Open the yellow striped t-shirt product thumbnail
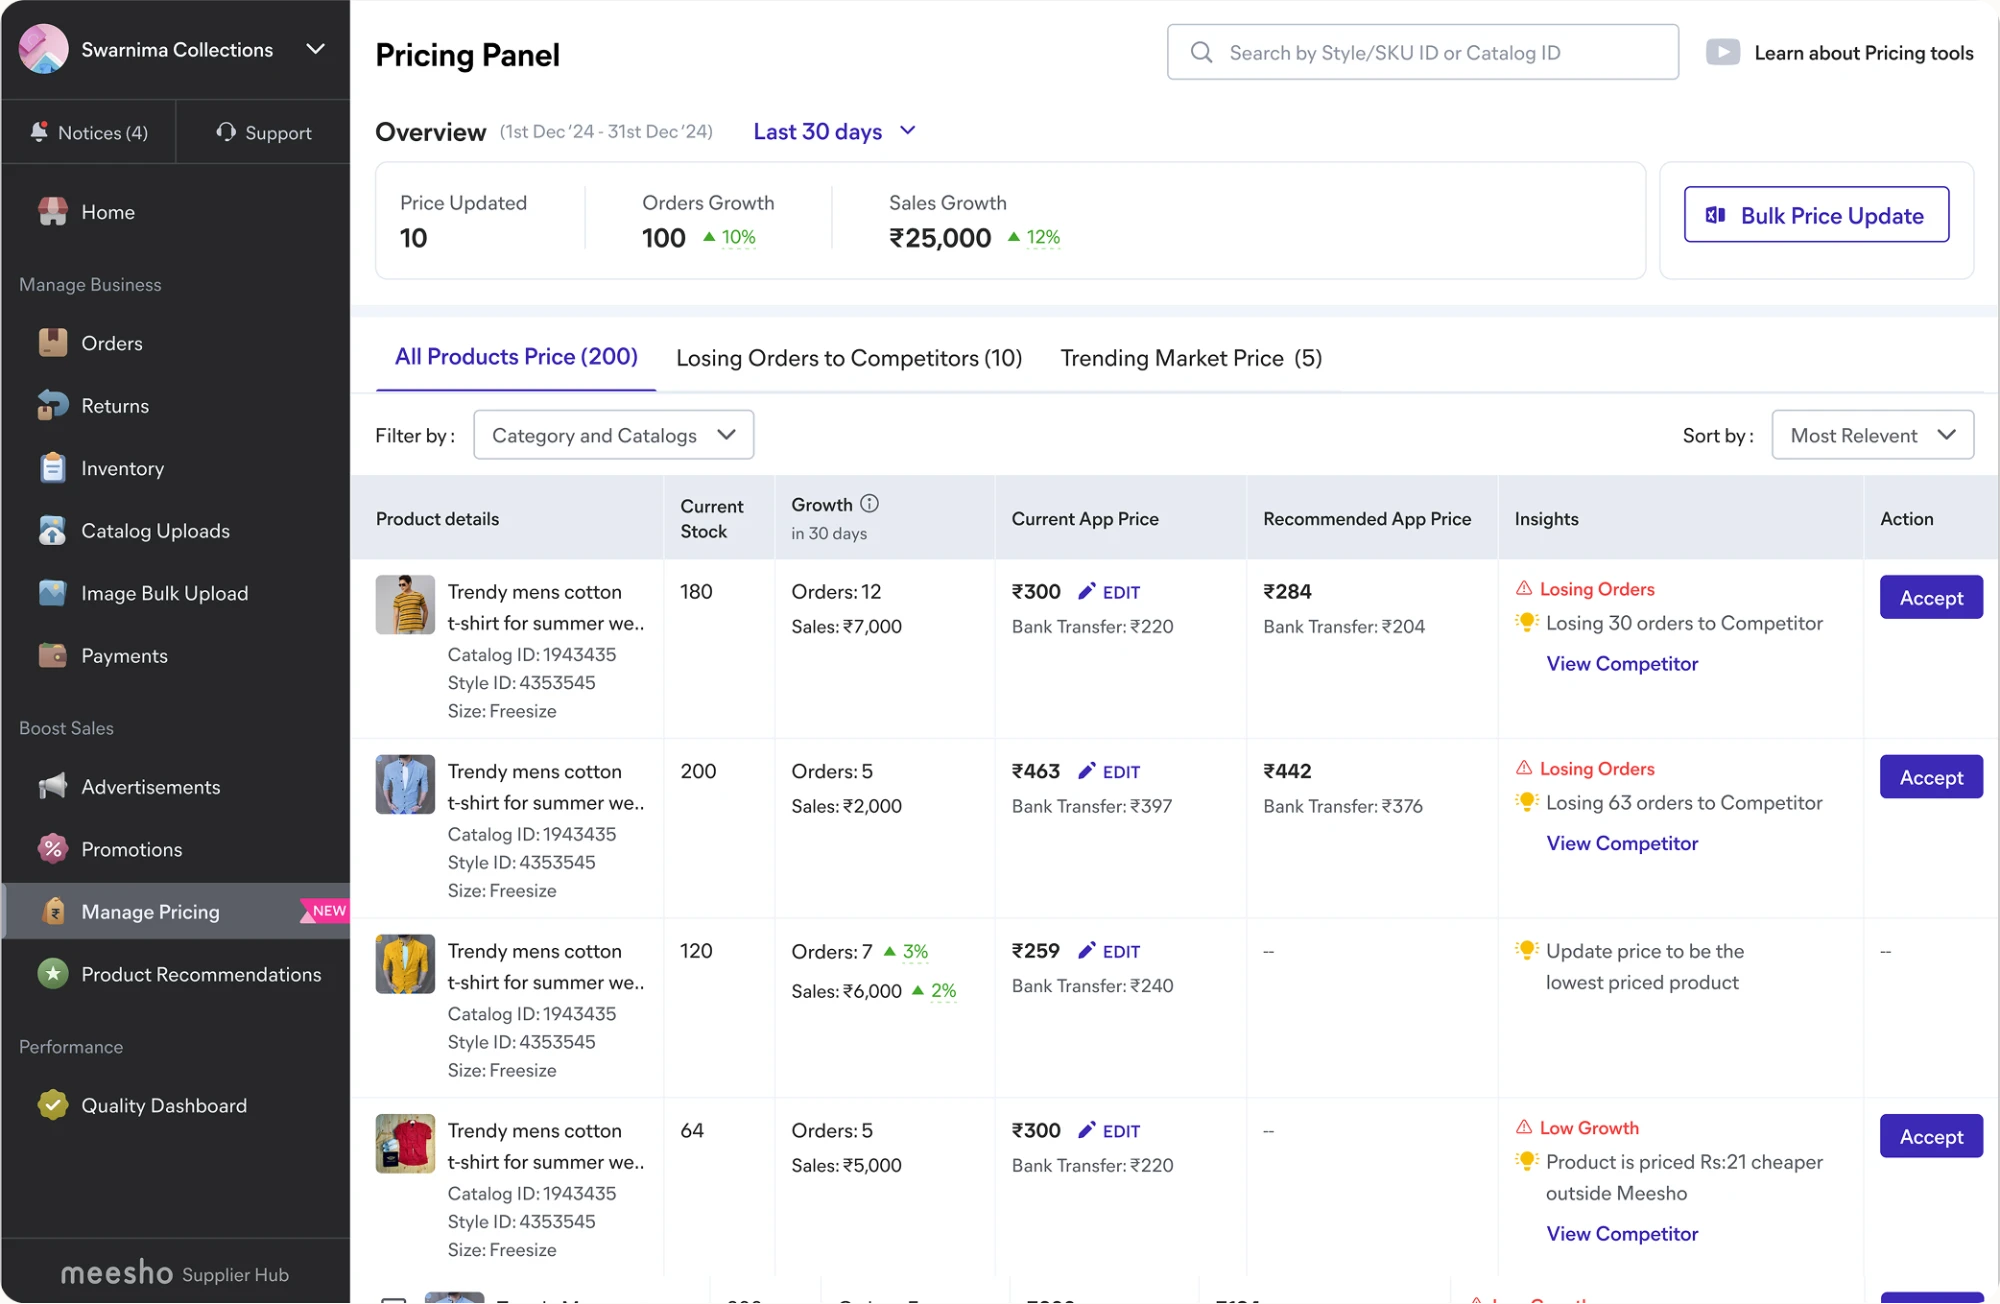This screenshot has width=2000, height=1304. [x=405, y=604]
